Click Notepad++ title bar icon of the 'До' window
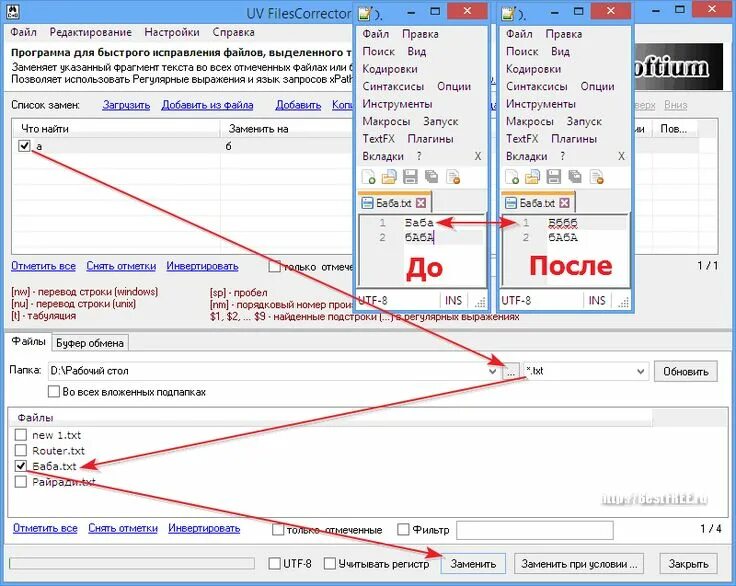 click(x=364, y=13)
